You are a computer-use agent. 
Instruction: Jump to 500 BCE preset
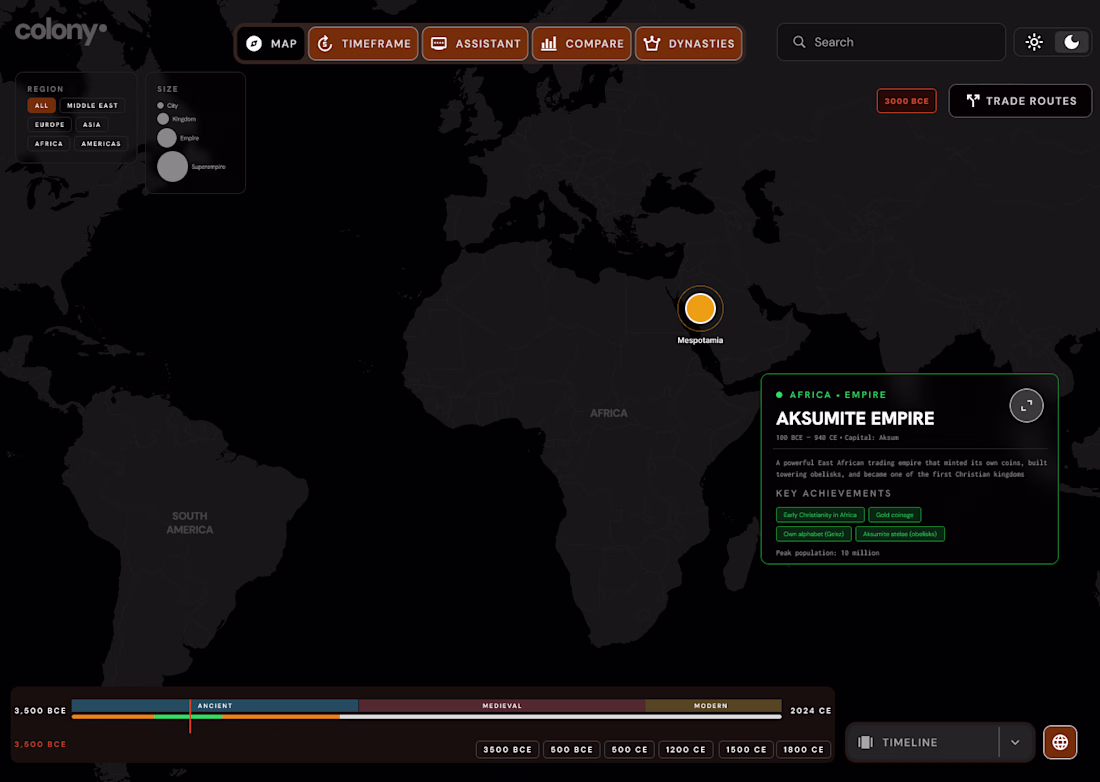point(572,750)
